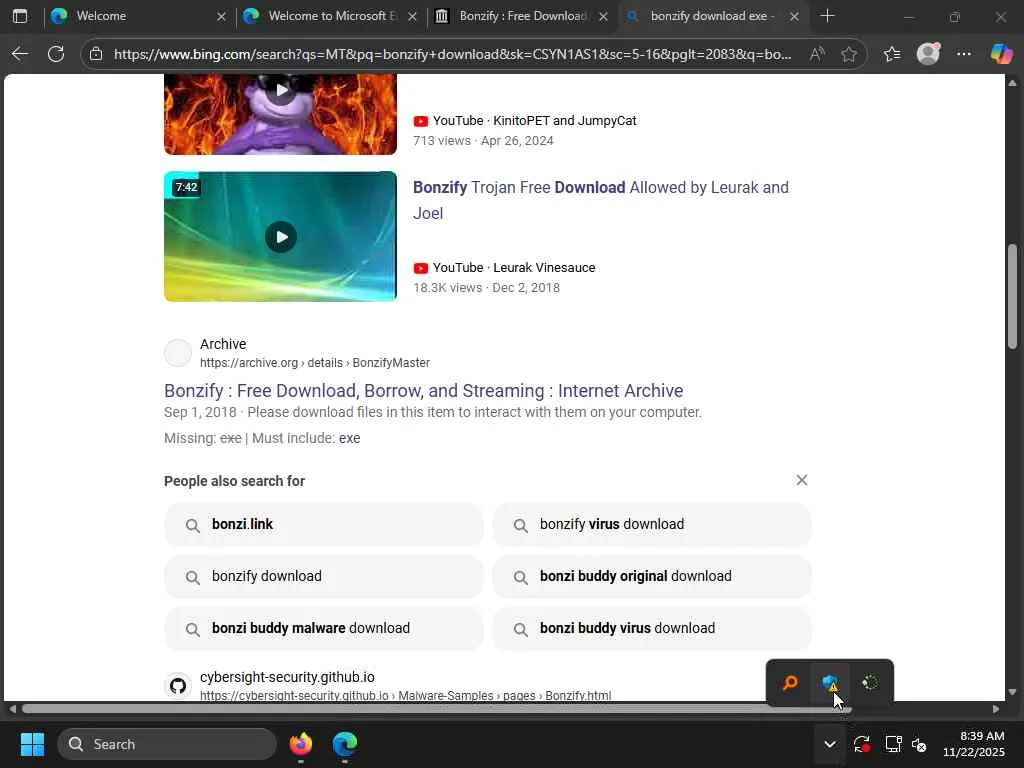Choose the bonzify download suggestion
The image size is (1024, 768).
(324, 576)
